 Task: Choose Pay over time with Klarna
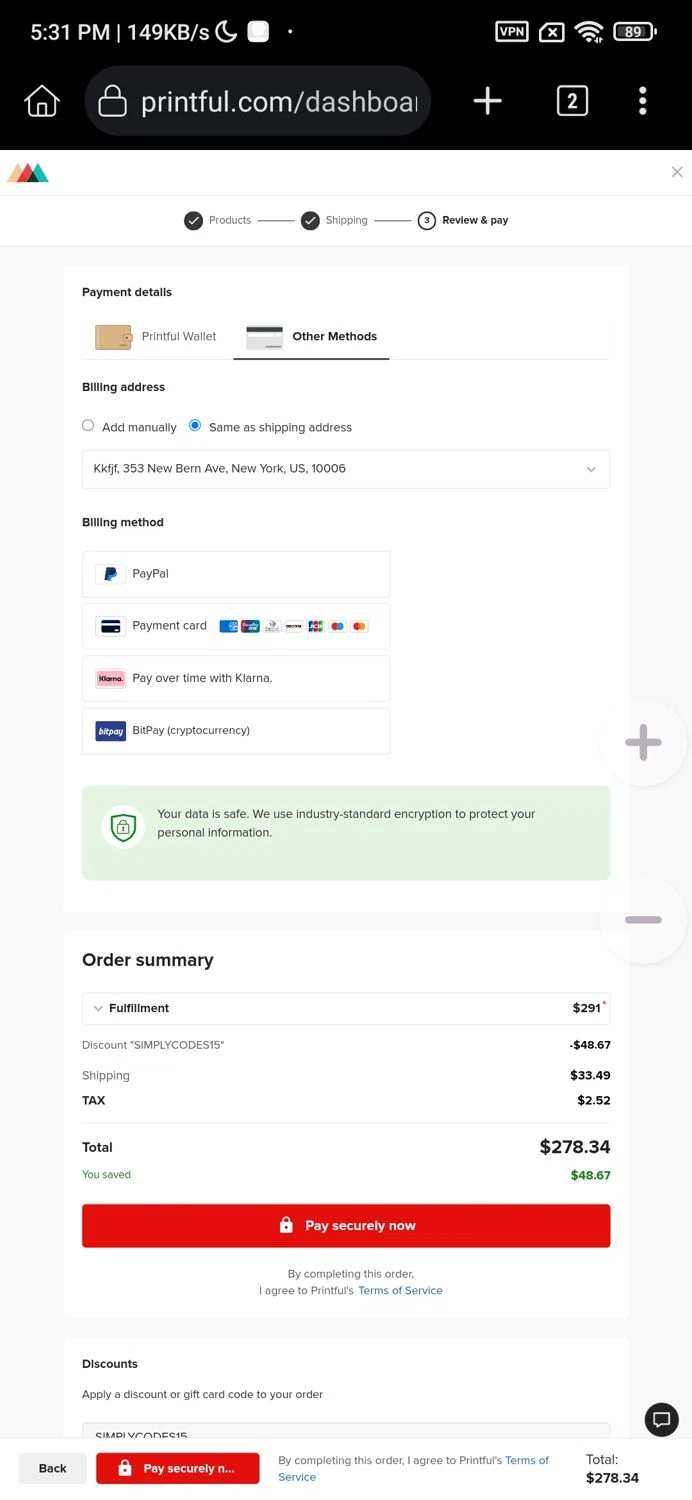[236, 678]
